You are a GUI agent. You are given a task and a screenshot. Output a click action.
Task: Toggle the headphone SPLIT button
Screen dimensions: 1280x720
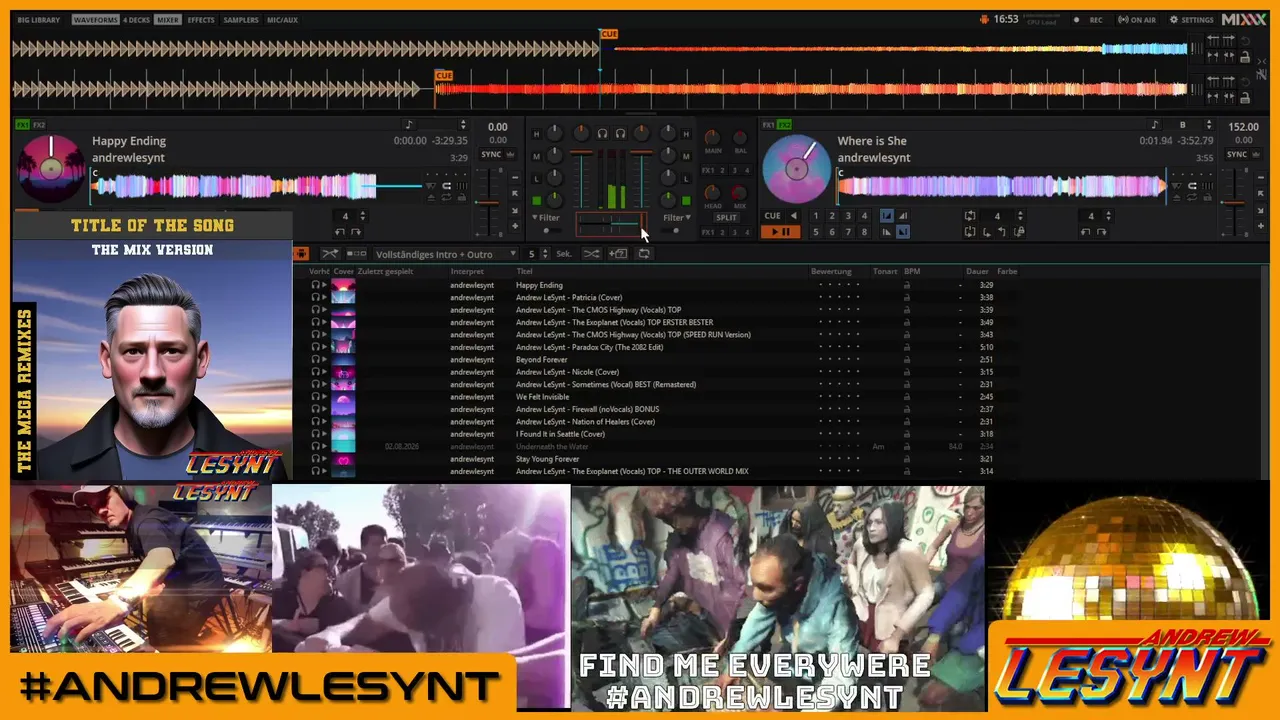pyautogui.click(x=726, y=217)
